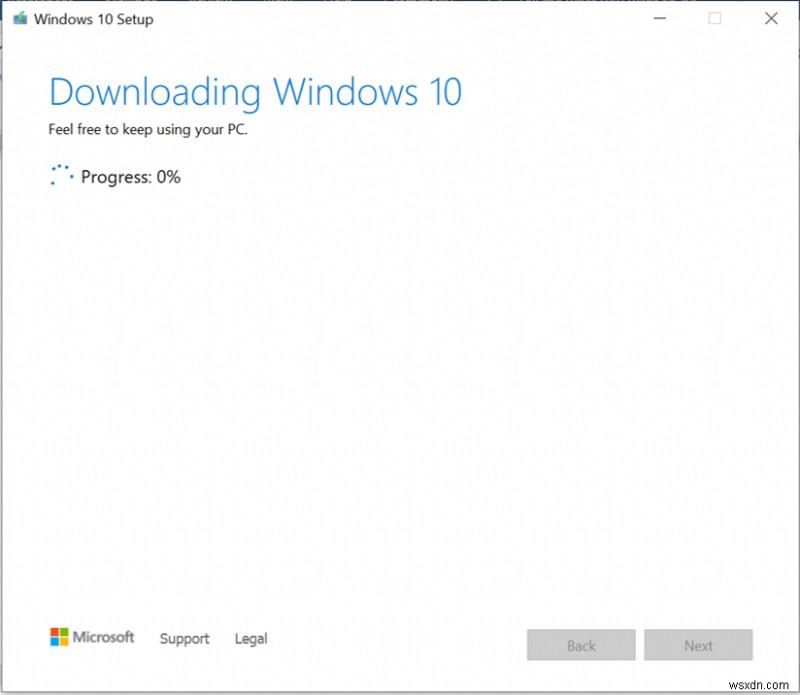Maximize the Windows 10 Setup window
Screen dimensions: 800x695
click(714, 18)
